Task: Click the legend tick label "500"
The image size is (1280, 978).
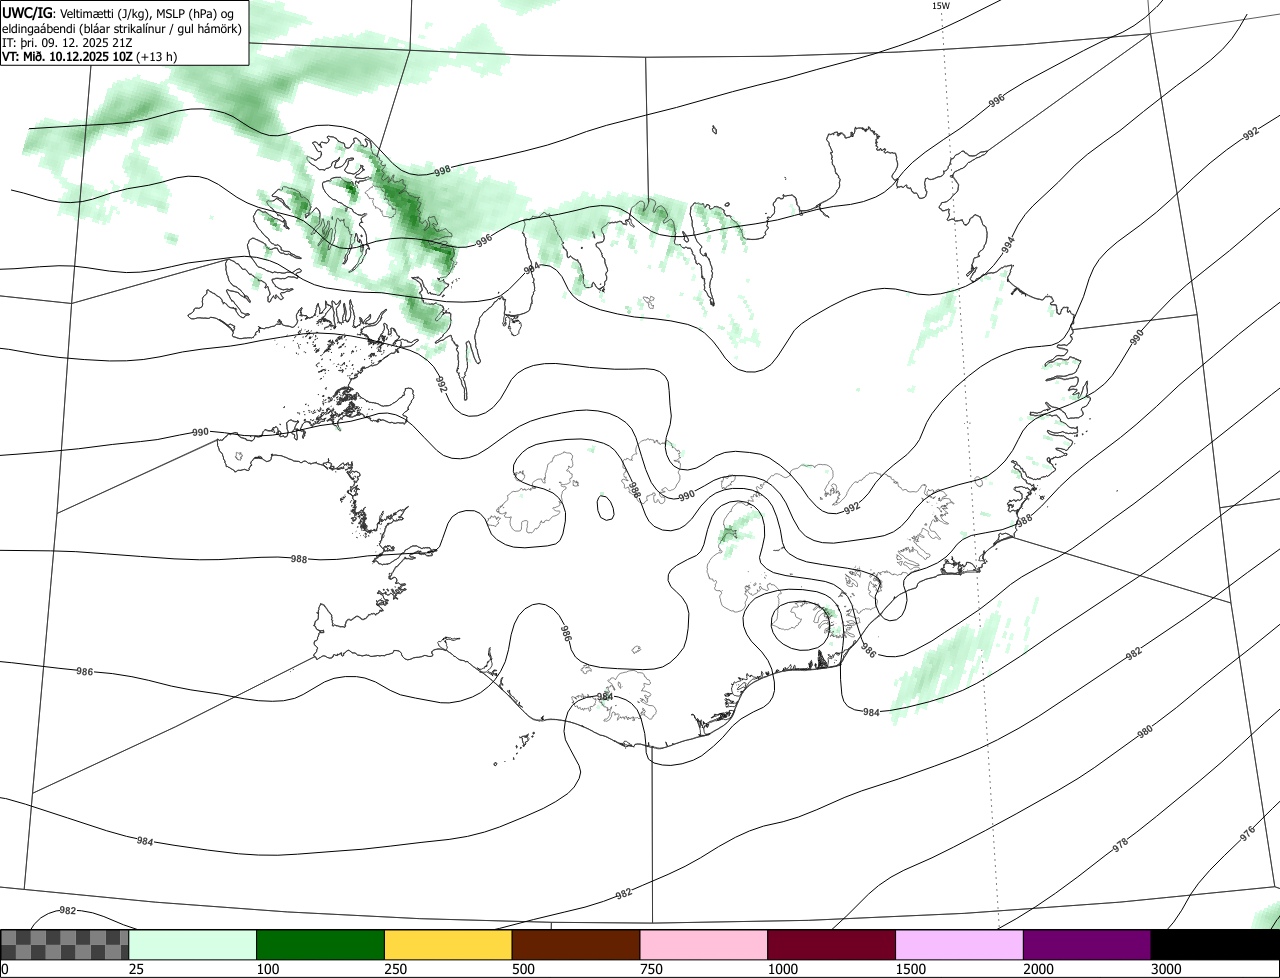Action: click(524, 969)
